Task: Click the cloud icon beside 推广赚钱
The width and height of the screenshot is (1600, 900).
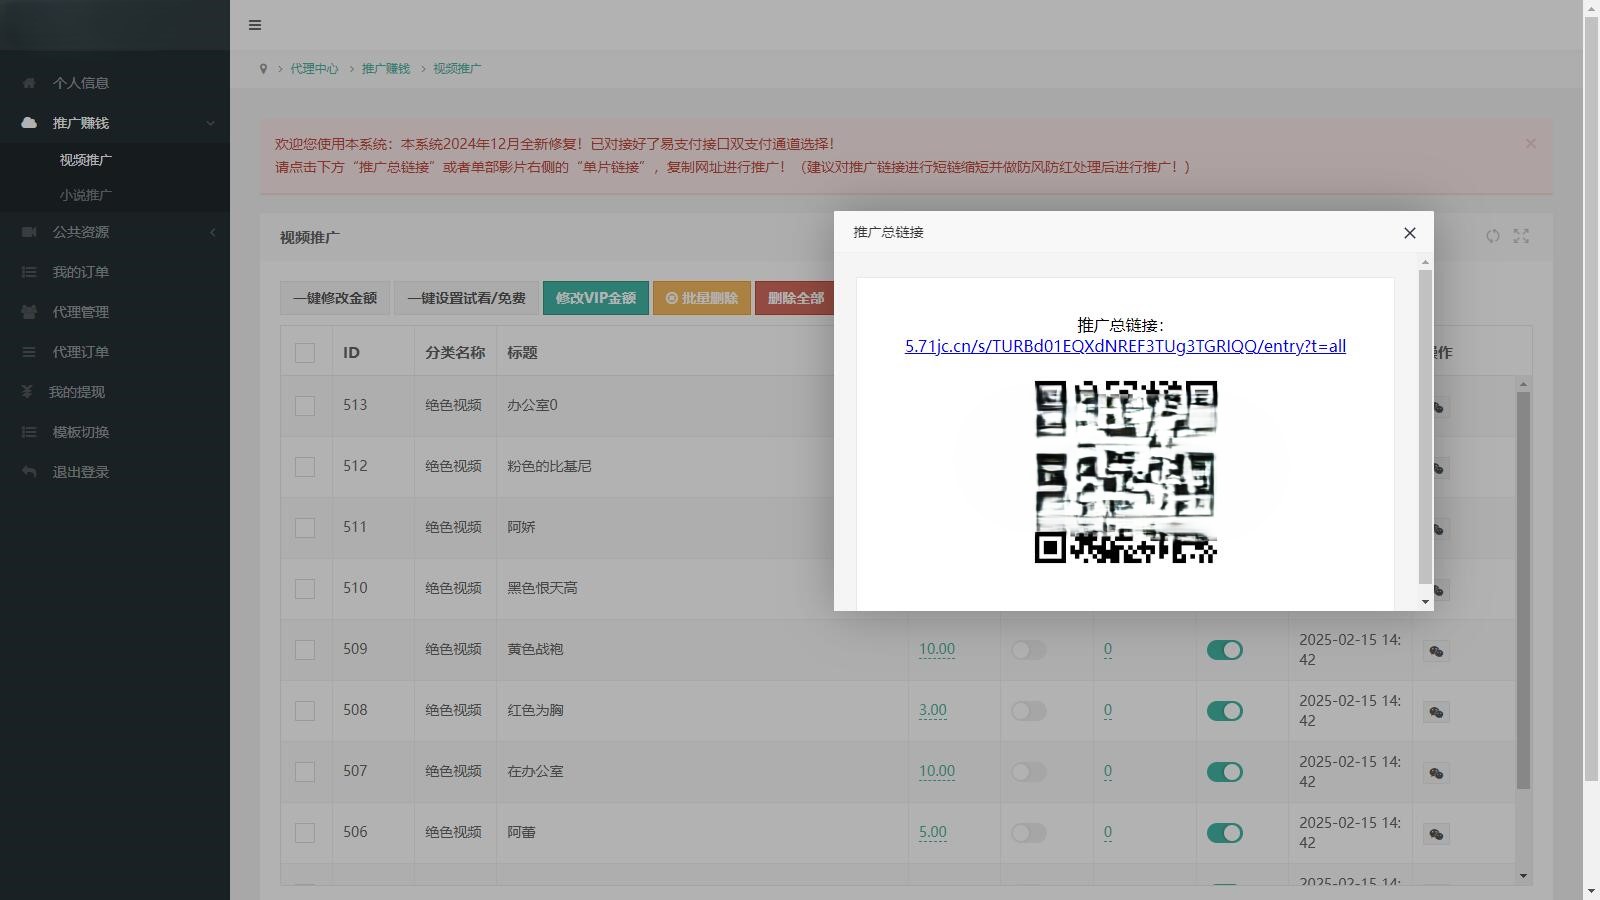Action: (29, 123)
